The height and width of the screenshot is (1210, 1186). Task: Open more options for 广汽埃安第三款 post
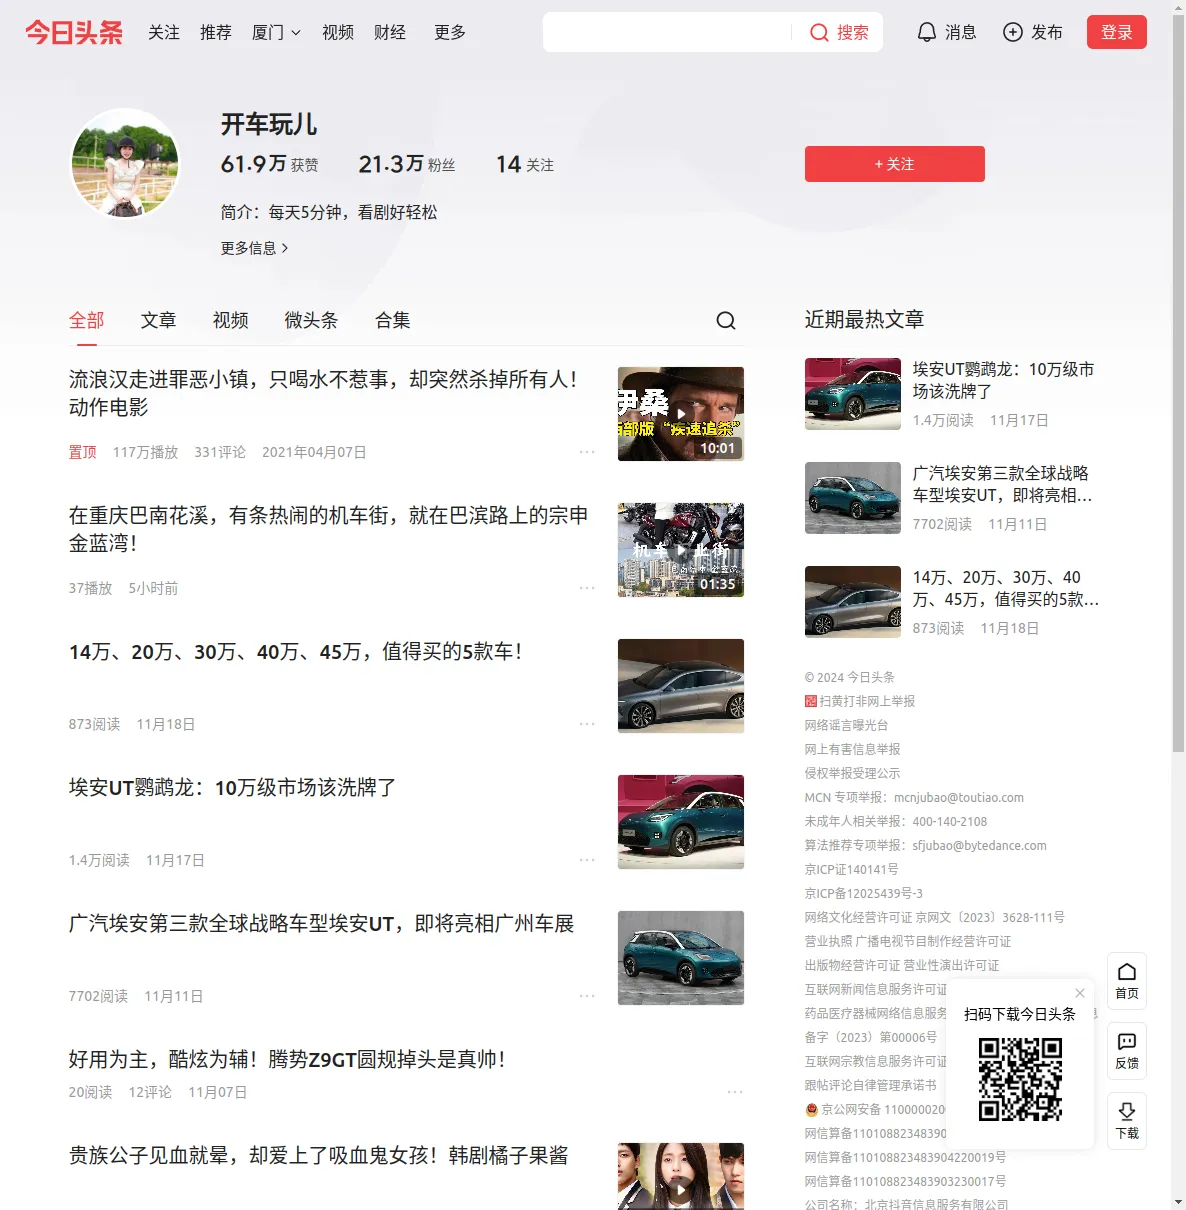[587, 996]
